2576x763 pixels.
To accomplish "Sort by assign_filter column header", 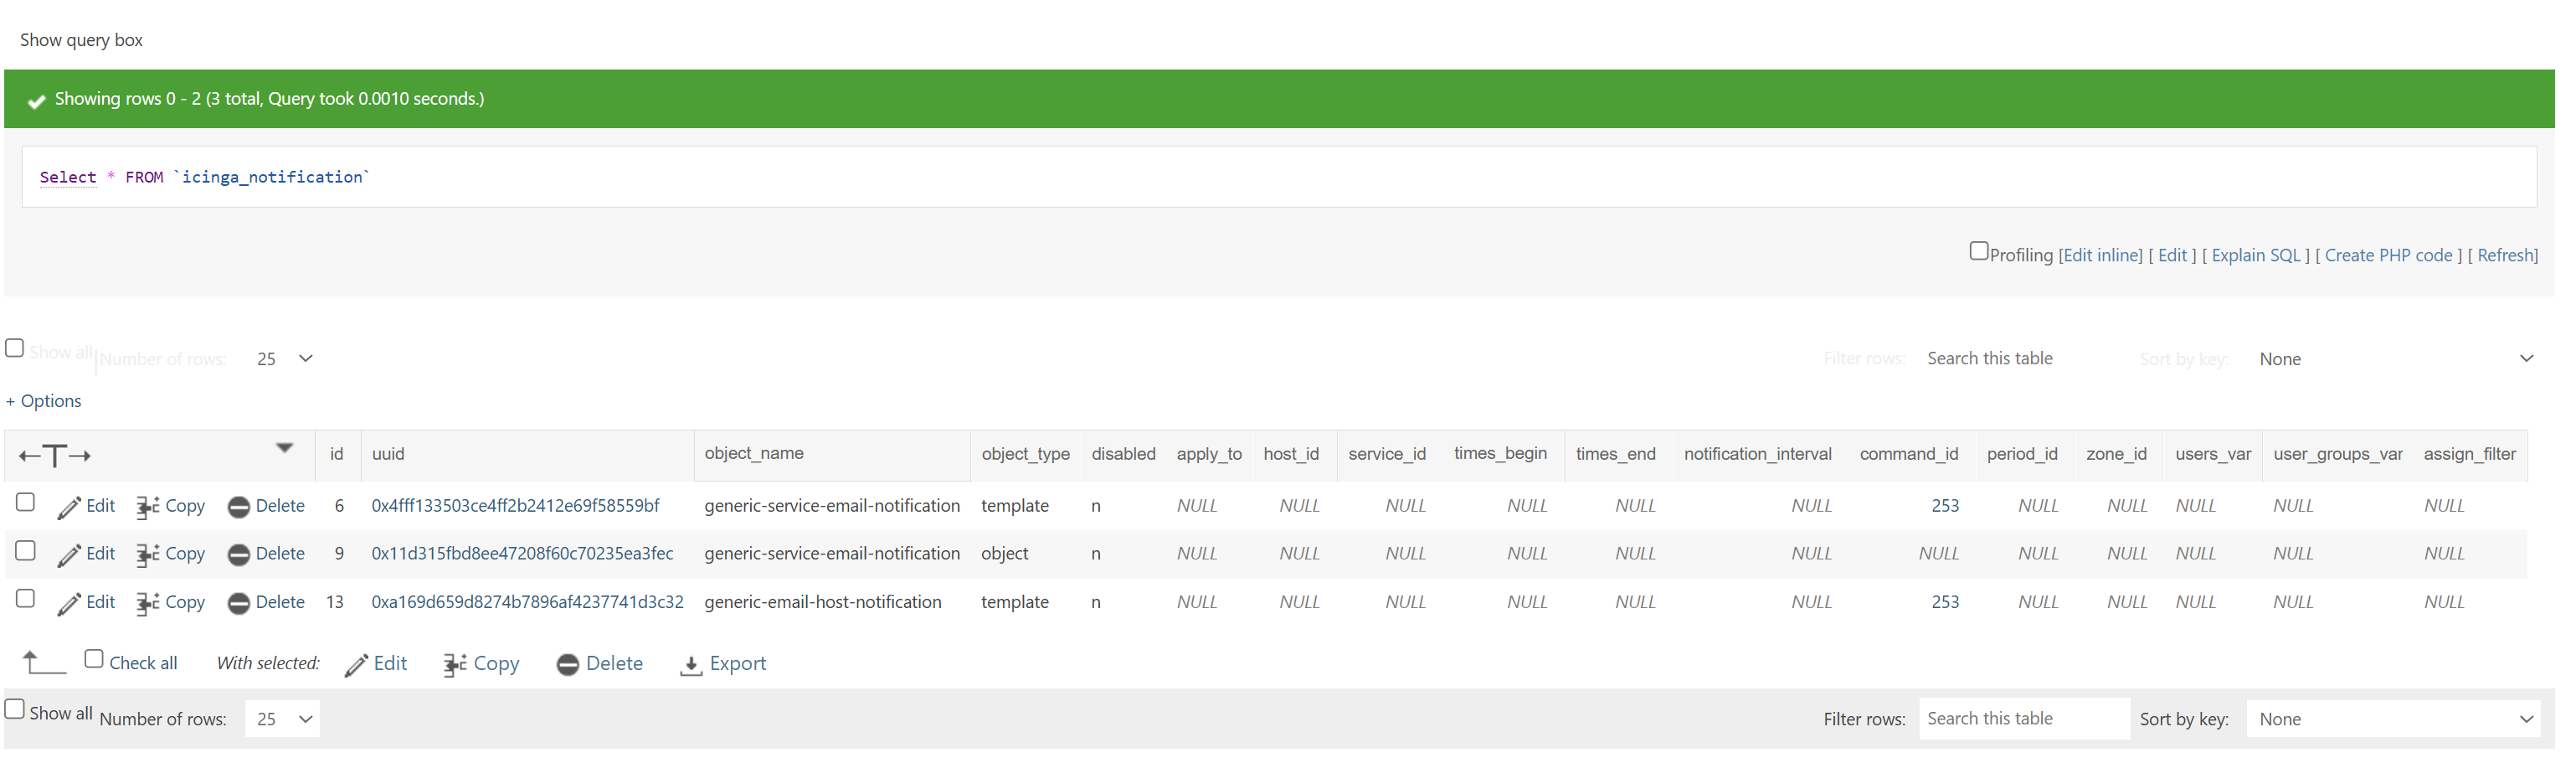I will coord(2469,455).
